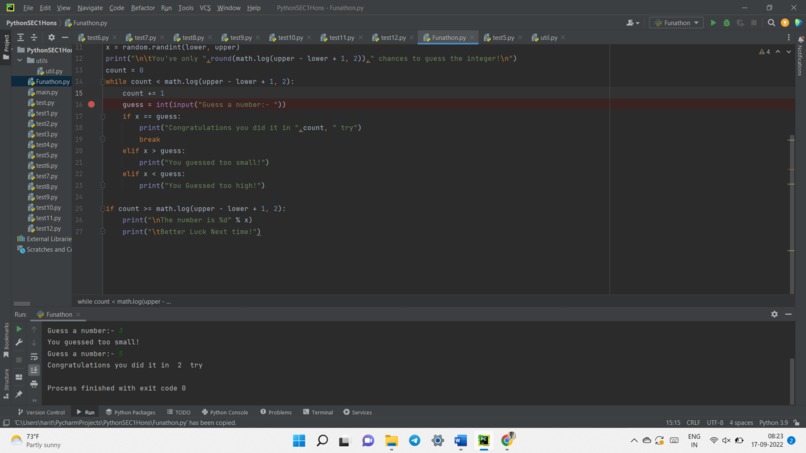Show the 4 warnings inspection widget
806x453 pixels.
click(x=764, y=52)
